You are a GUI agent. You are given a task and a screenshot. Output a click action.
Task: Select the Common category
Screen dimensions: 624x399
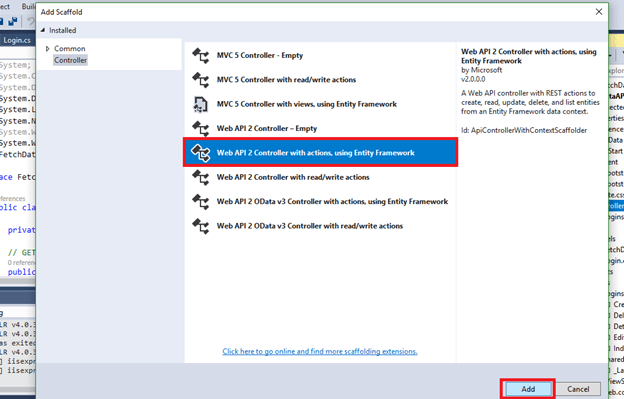click(70, 49)
